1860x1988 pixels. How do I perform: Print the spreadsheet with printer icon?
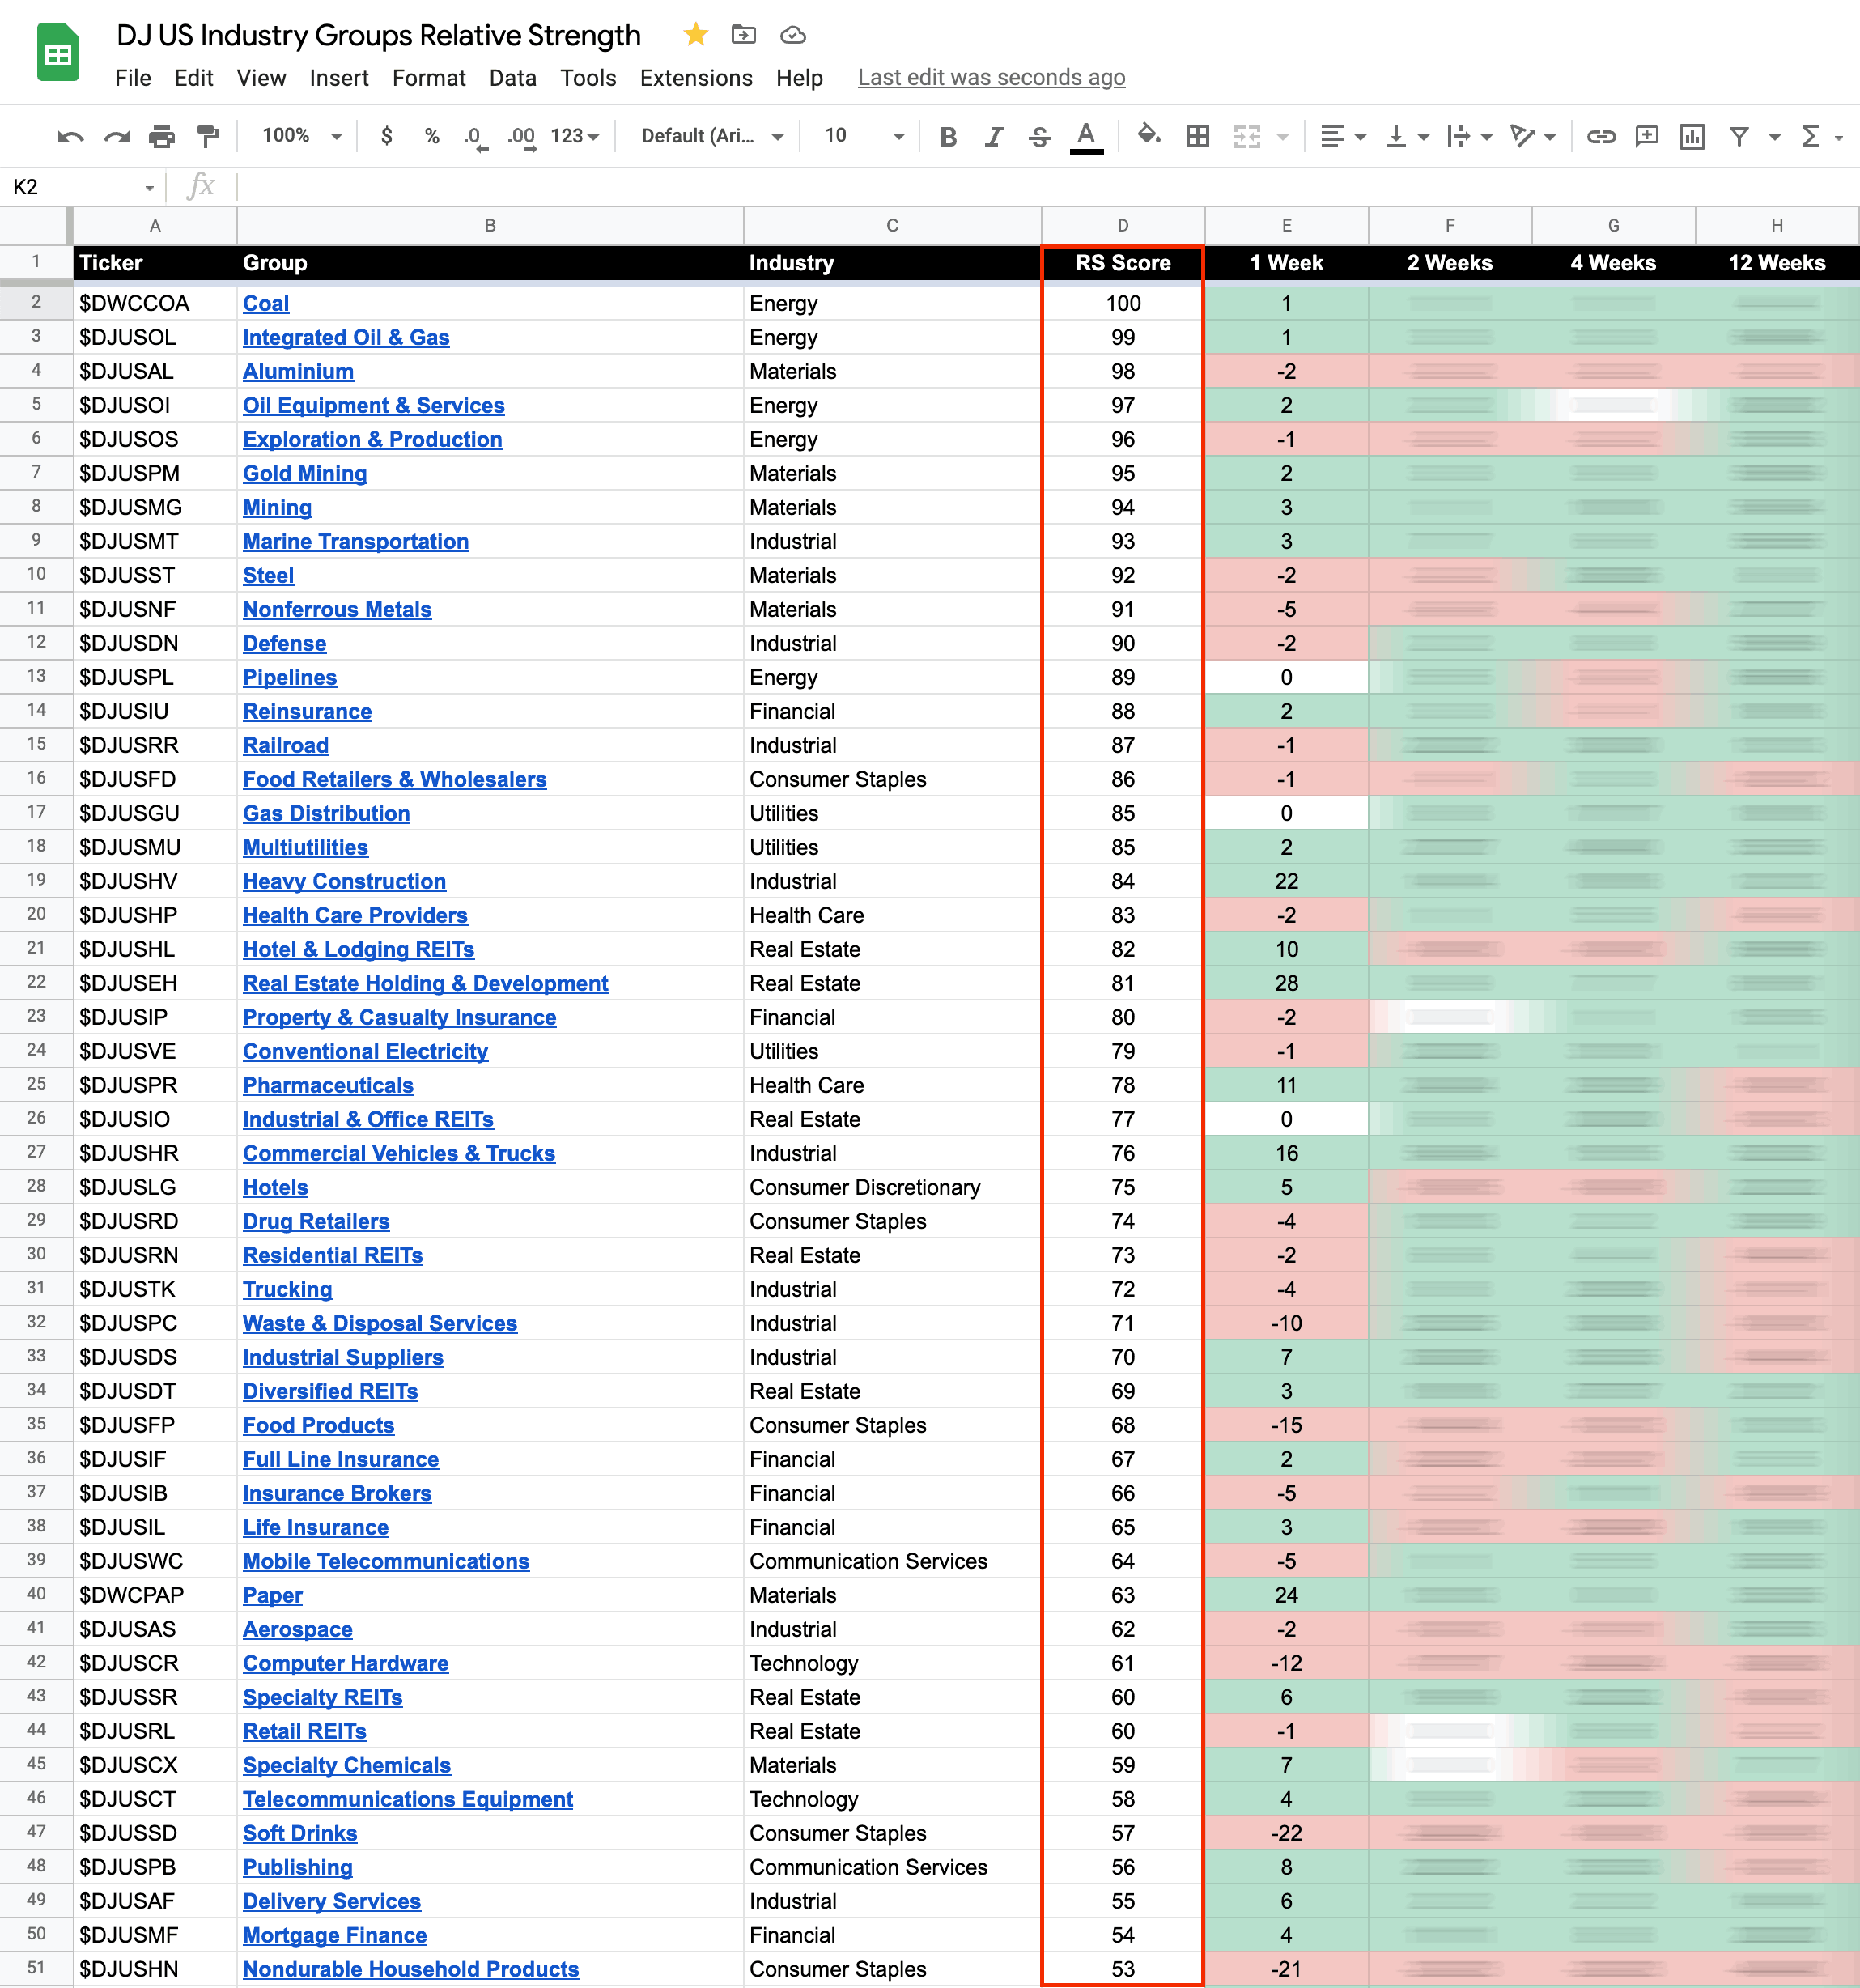tap(162, 136)
